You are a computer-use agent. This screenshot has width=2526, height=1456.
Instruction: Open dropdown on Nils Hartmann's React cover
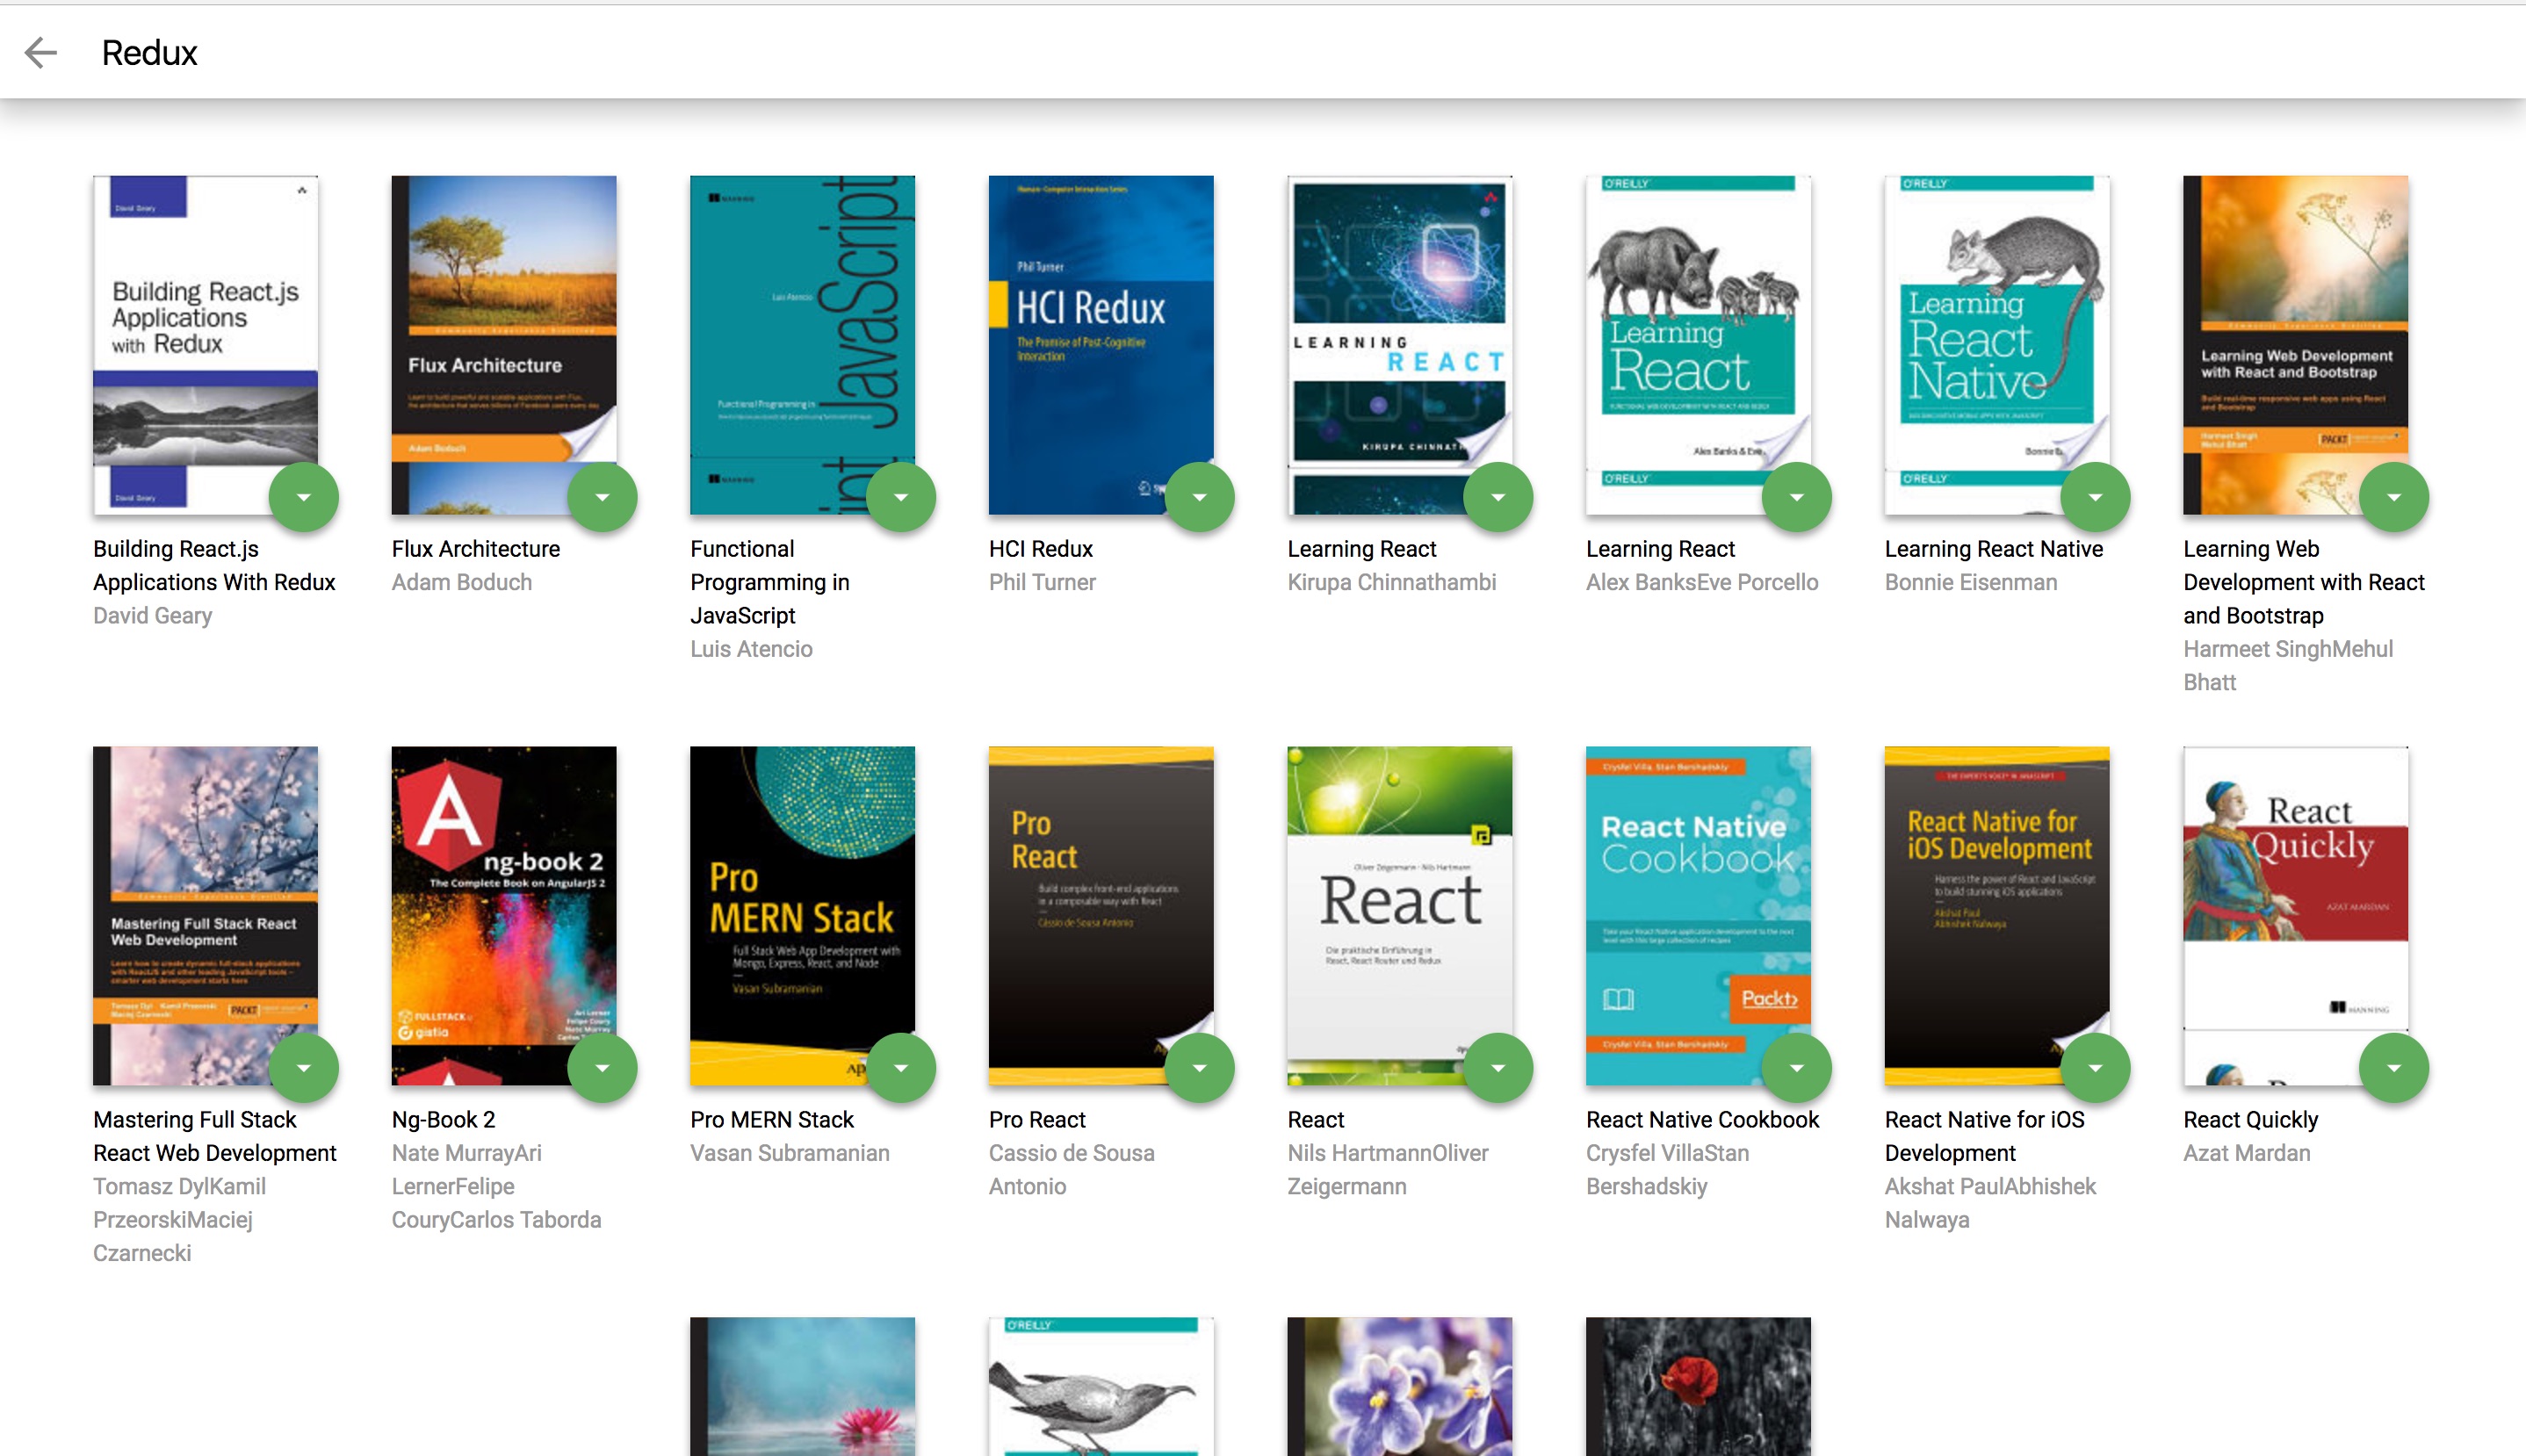pyautogui.click(x=1498, y=1068)
